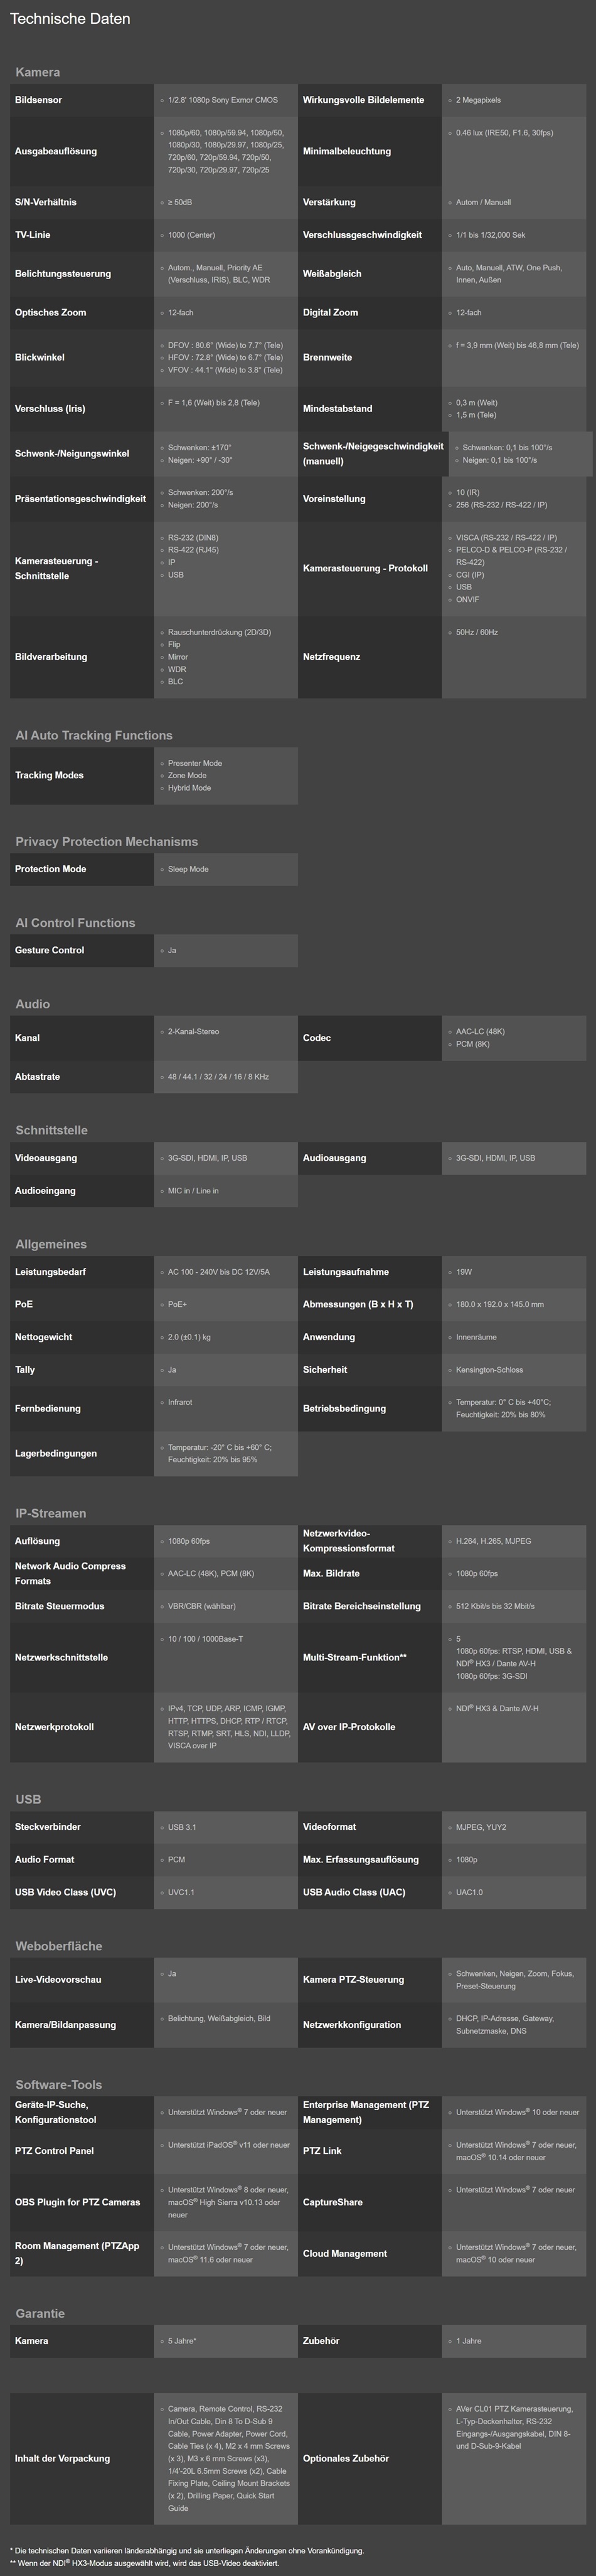Click the 'Technische Daten' page heading
Viewport: 596px width, 2576px height.
pos(70,19)
